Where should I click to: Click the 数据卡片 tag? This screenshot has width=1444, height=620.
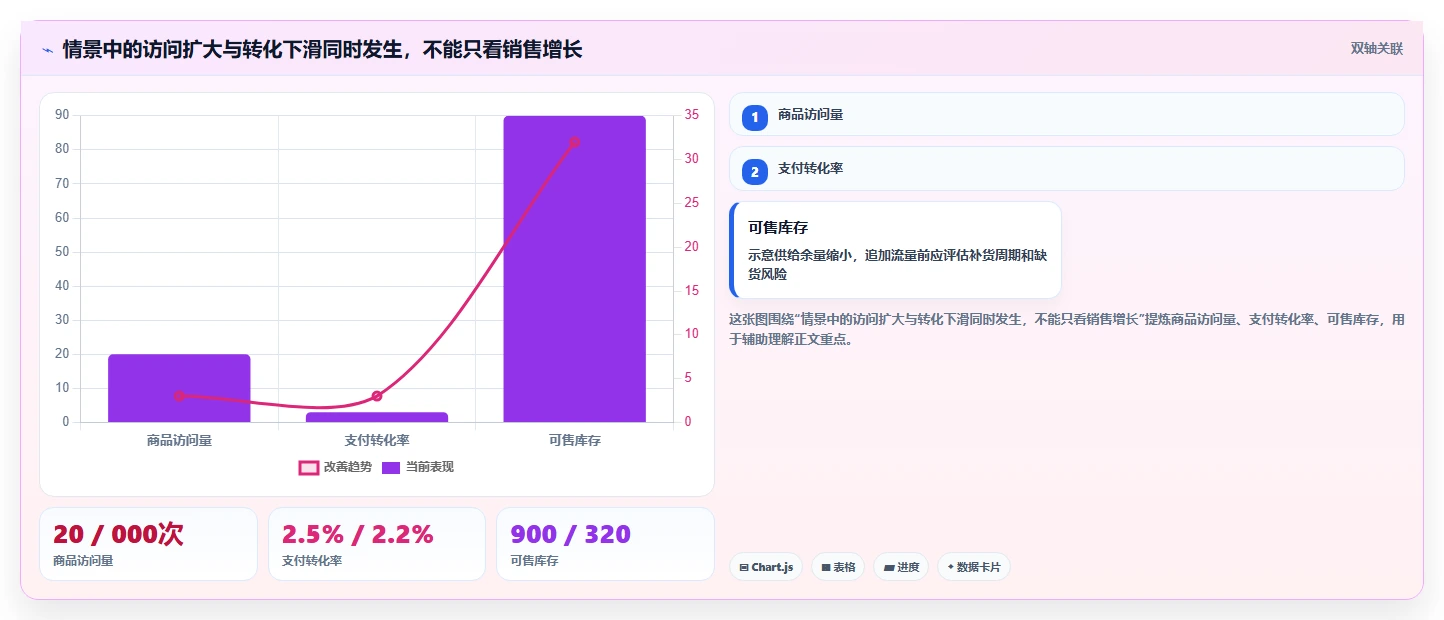[974, 567]
